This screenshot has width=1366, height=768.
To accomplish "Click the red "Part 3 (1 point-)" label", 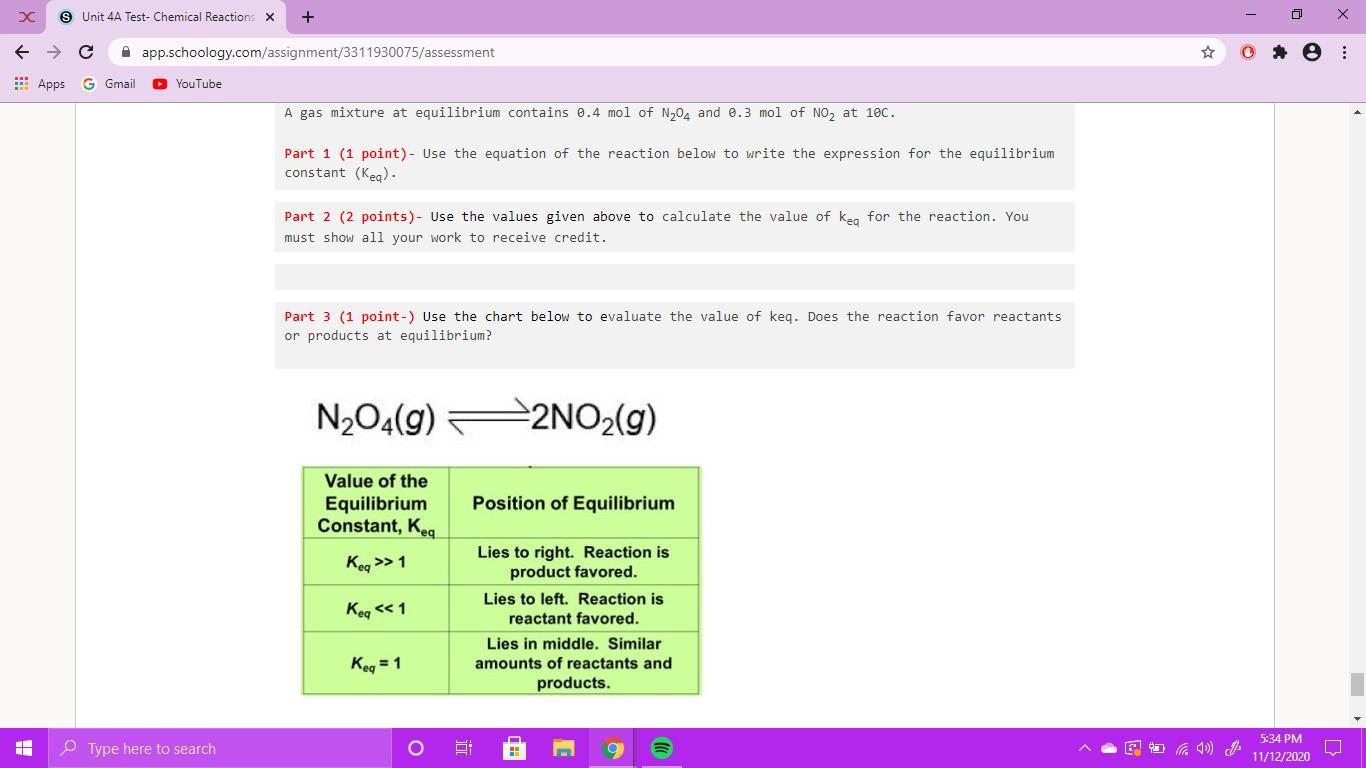I will (350, 317).
